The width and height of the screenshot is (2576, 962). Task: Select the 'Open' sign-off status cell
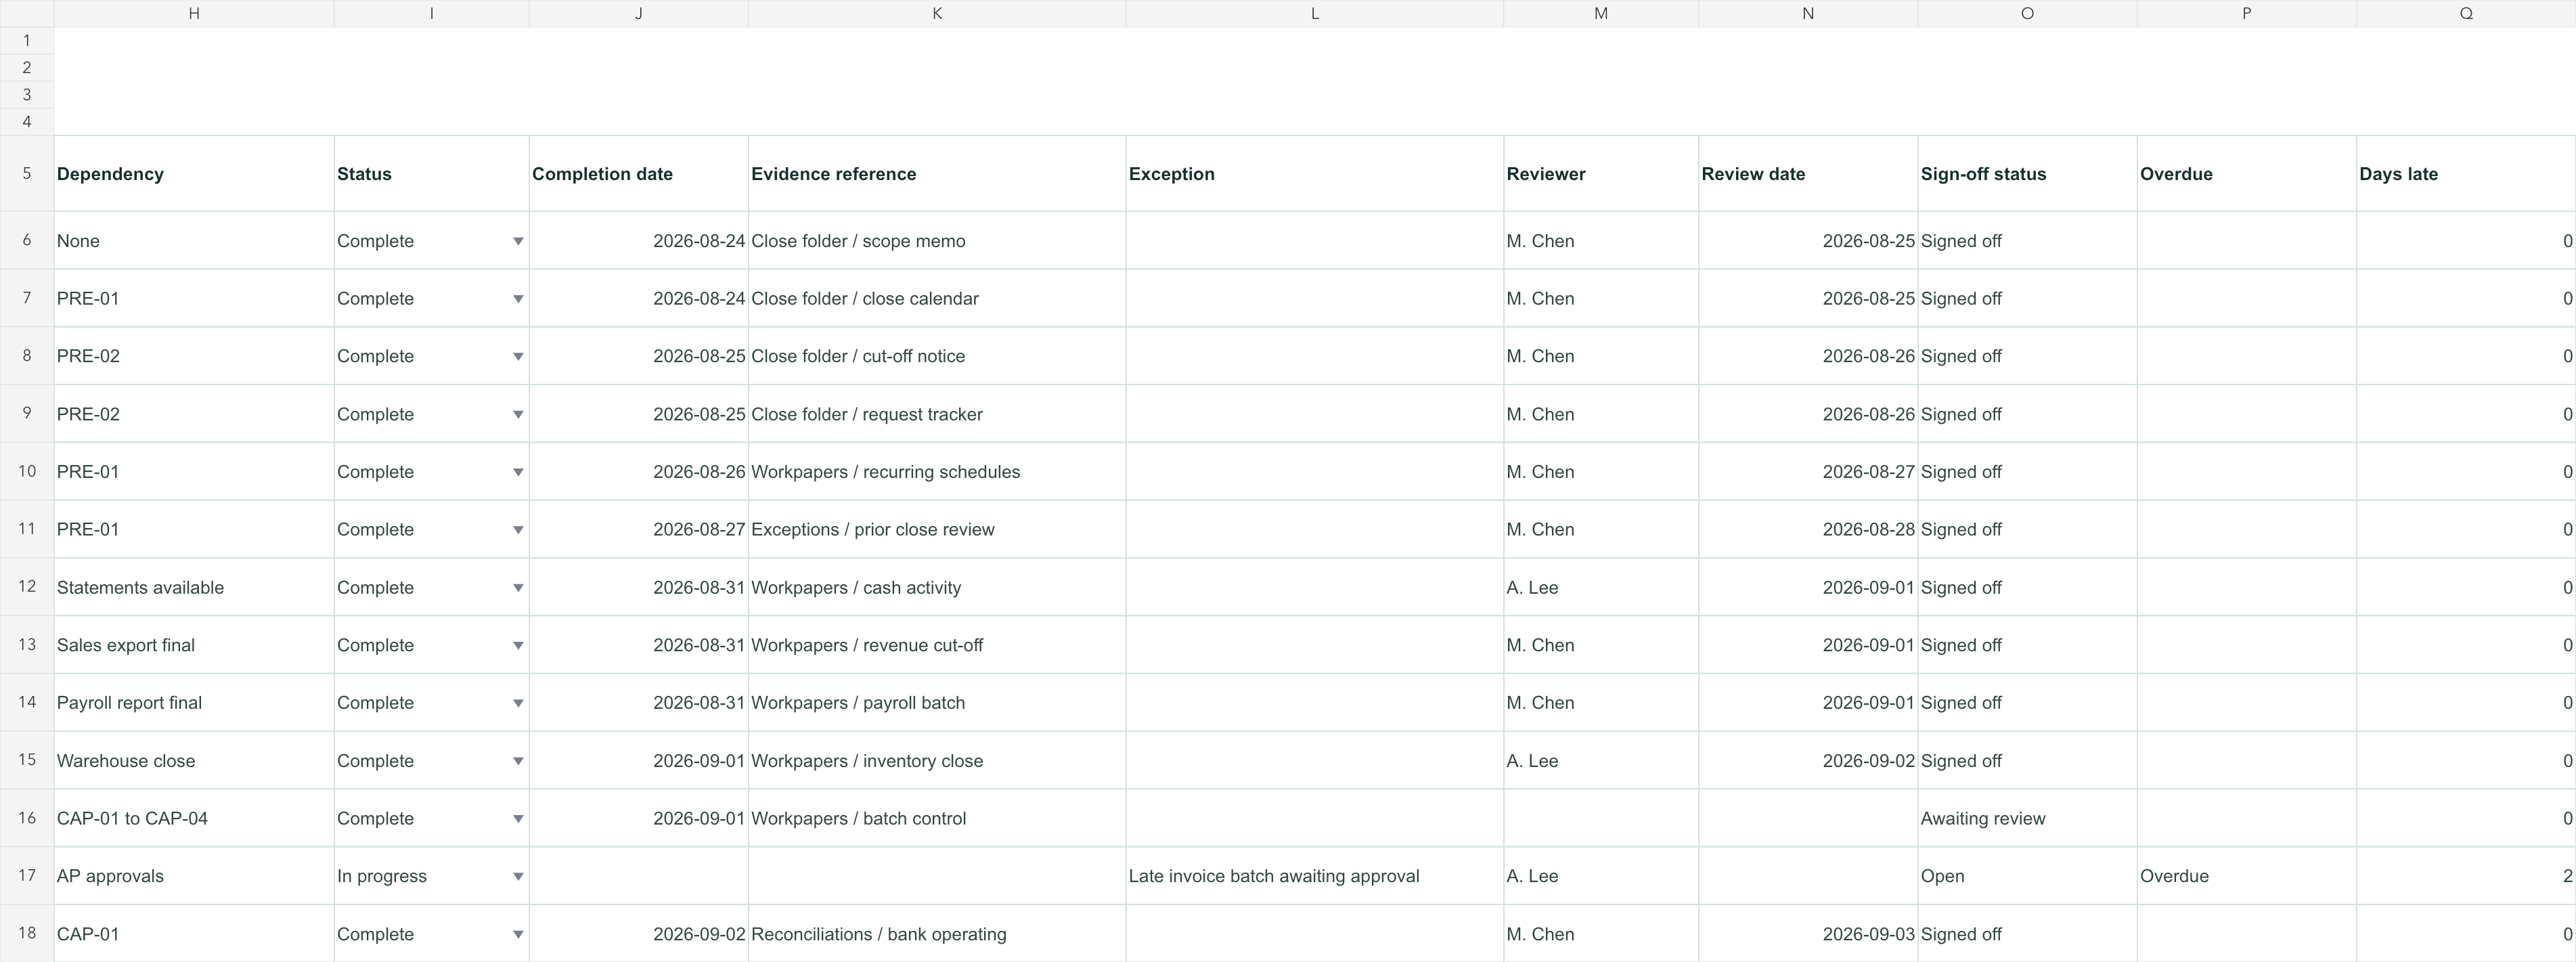point(2028,876)
